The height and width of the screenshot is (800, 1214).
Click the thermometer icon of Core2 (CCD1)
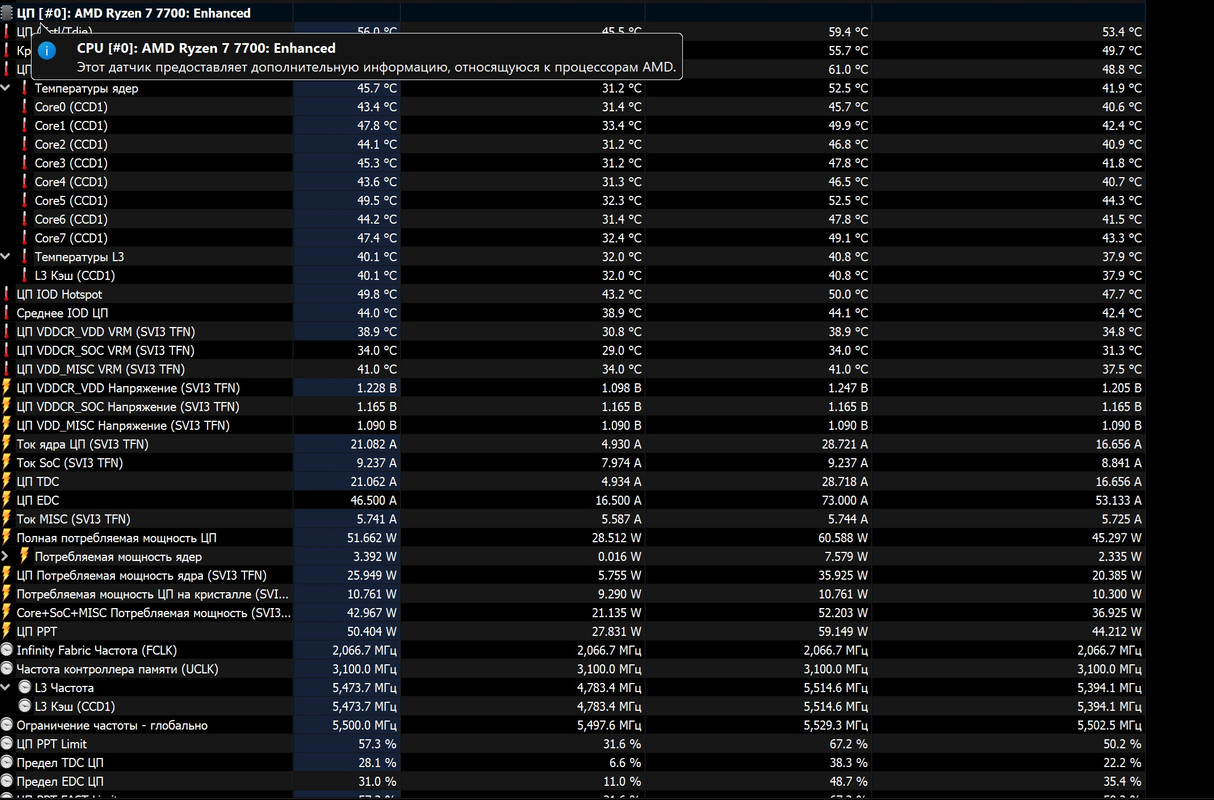25,144
